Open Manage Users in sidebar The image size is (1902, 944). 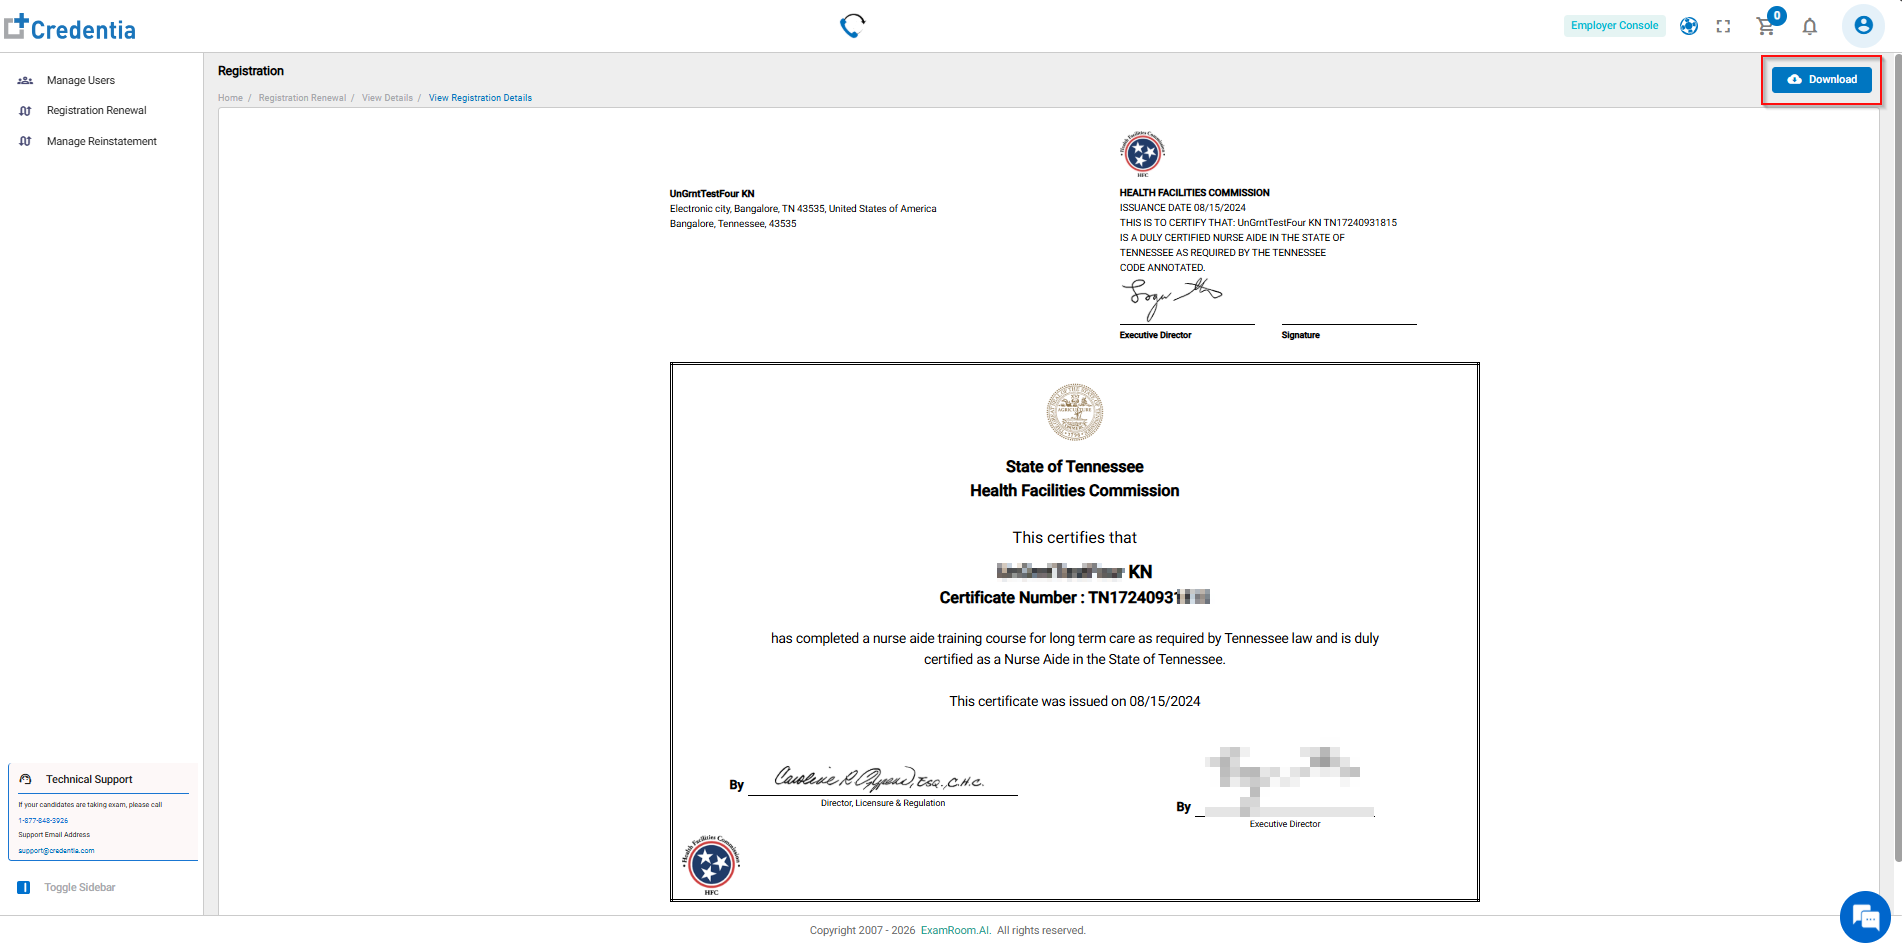[x=81, y=80]
